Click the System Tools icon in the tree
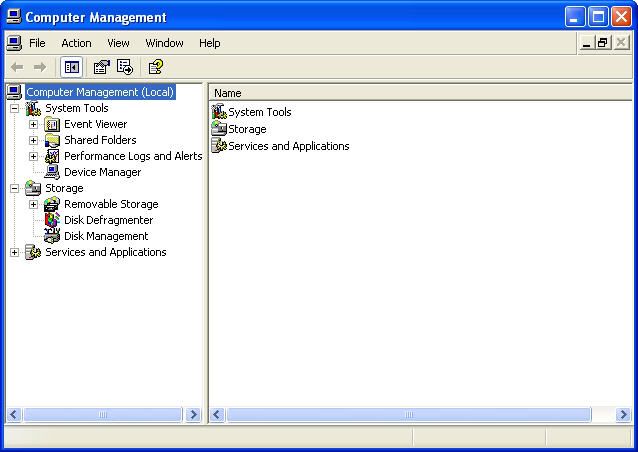This screenshot has height=452, width=638. click(x=33, y=108)
